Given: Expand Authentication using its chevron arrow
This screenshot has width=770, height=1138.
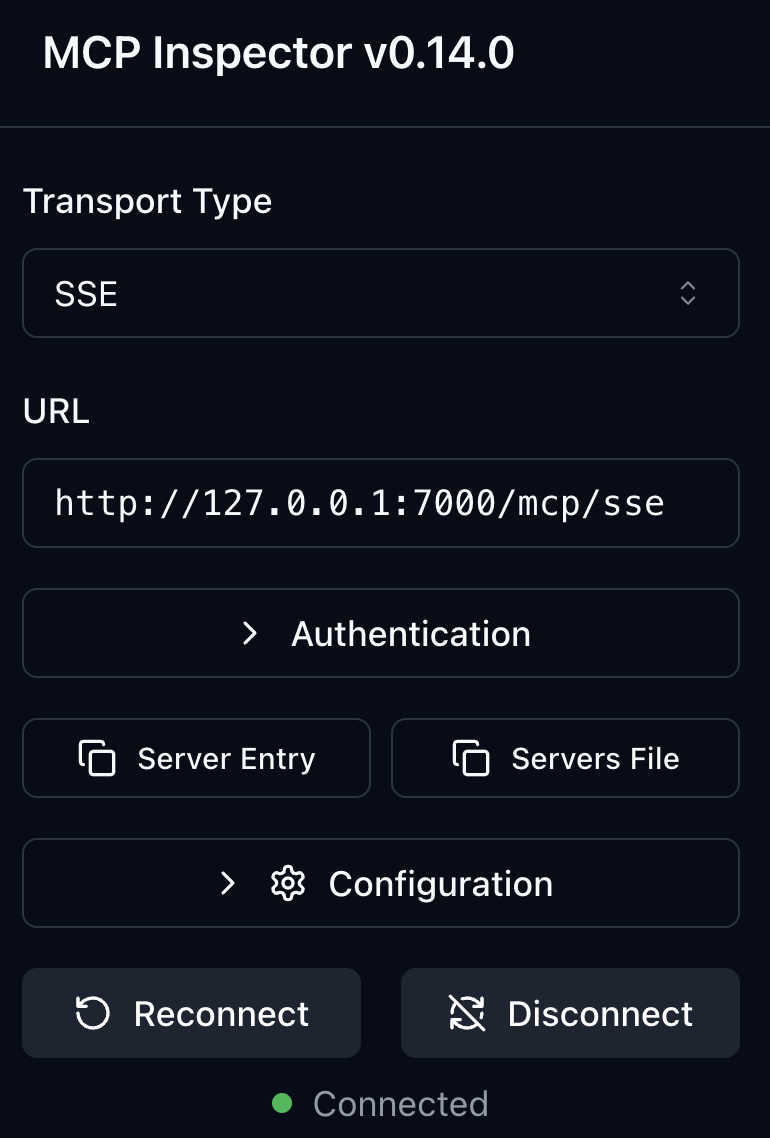Looking at the screenshot, I should (250, 634).
